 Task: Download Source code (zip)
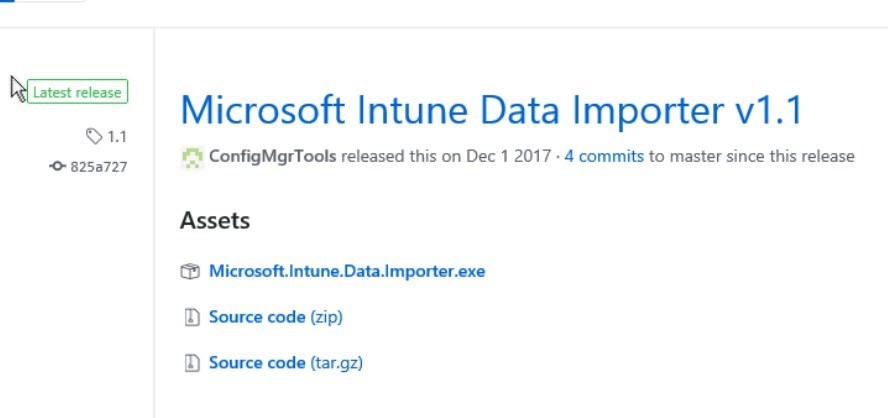point(276,317)
